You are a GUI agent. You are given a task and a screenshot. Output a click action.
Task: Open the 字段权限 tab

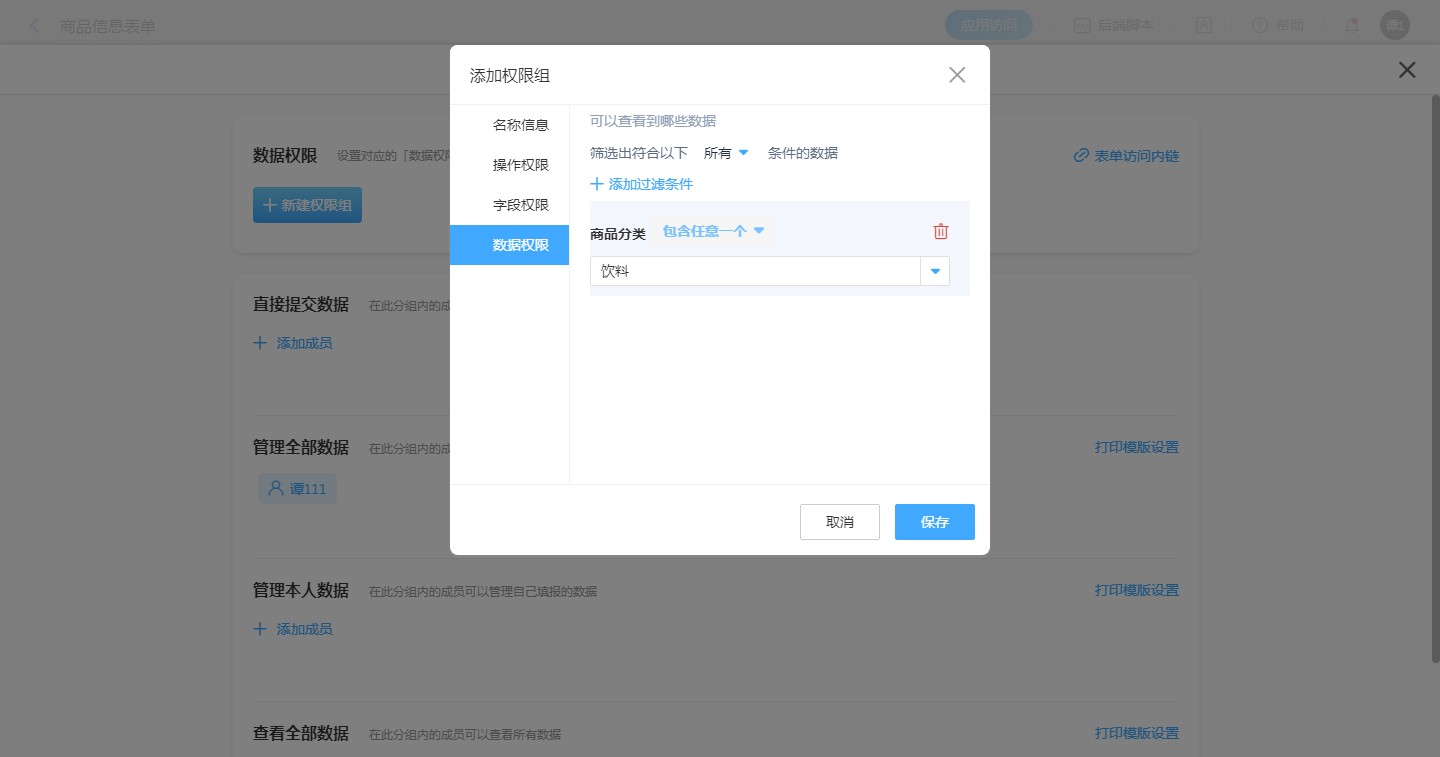[520, 205]
